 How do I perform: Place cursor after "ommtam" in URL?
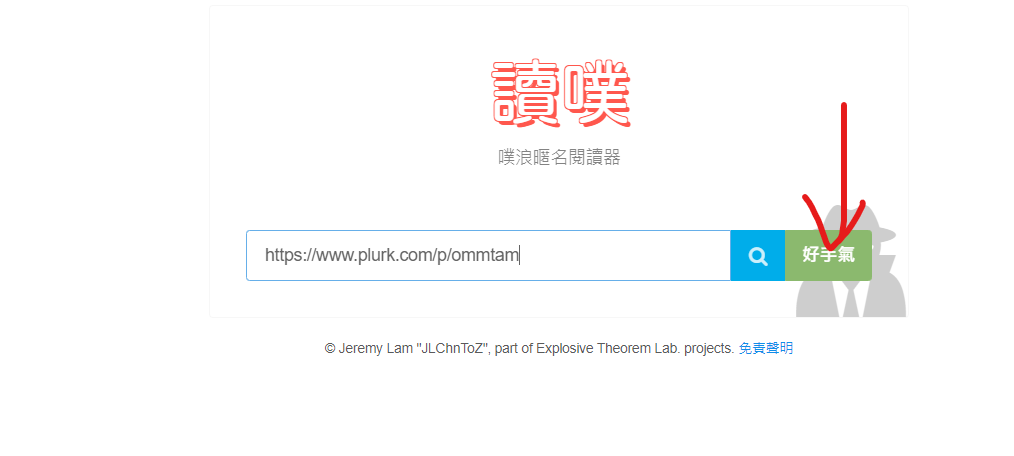[x=520, y=255]
